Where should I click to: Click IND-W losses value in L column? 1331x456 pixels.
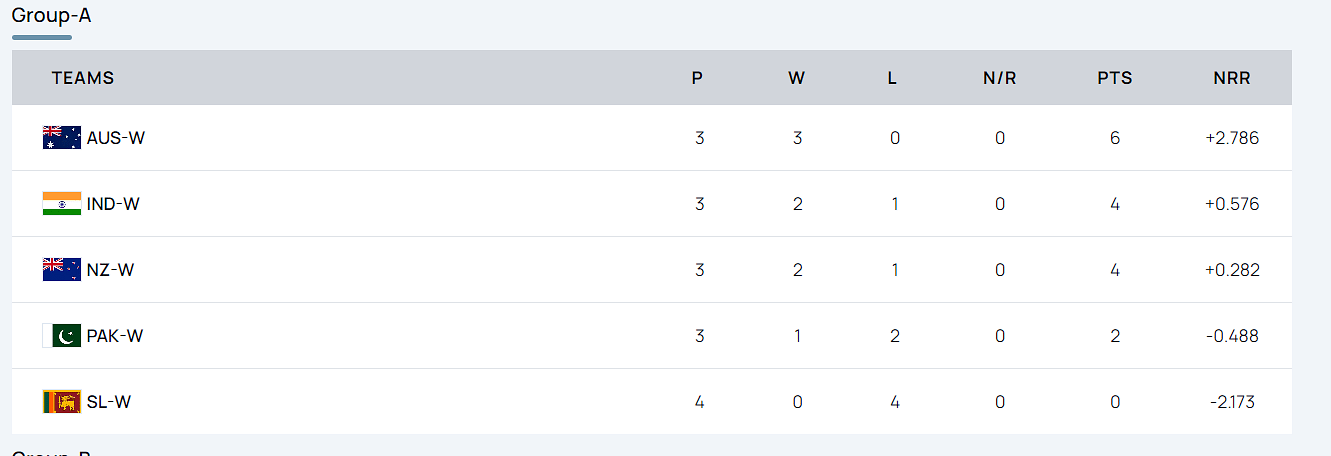coord(895,204)
